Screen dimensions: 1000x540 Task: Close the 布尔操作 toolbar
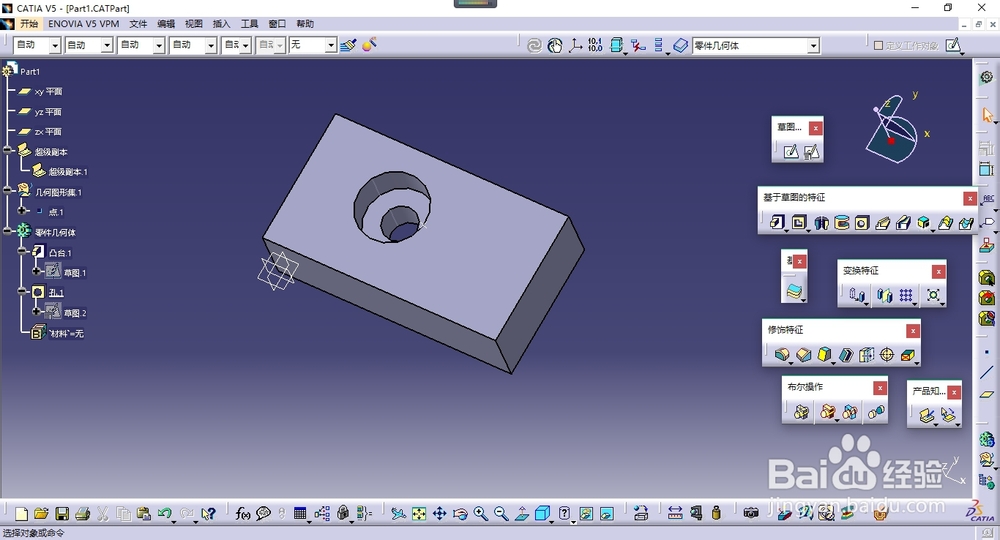coord(880,388)
